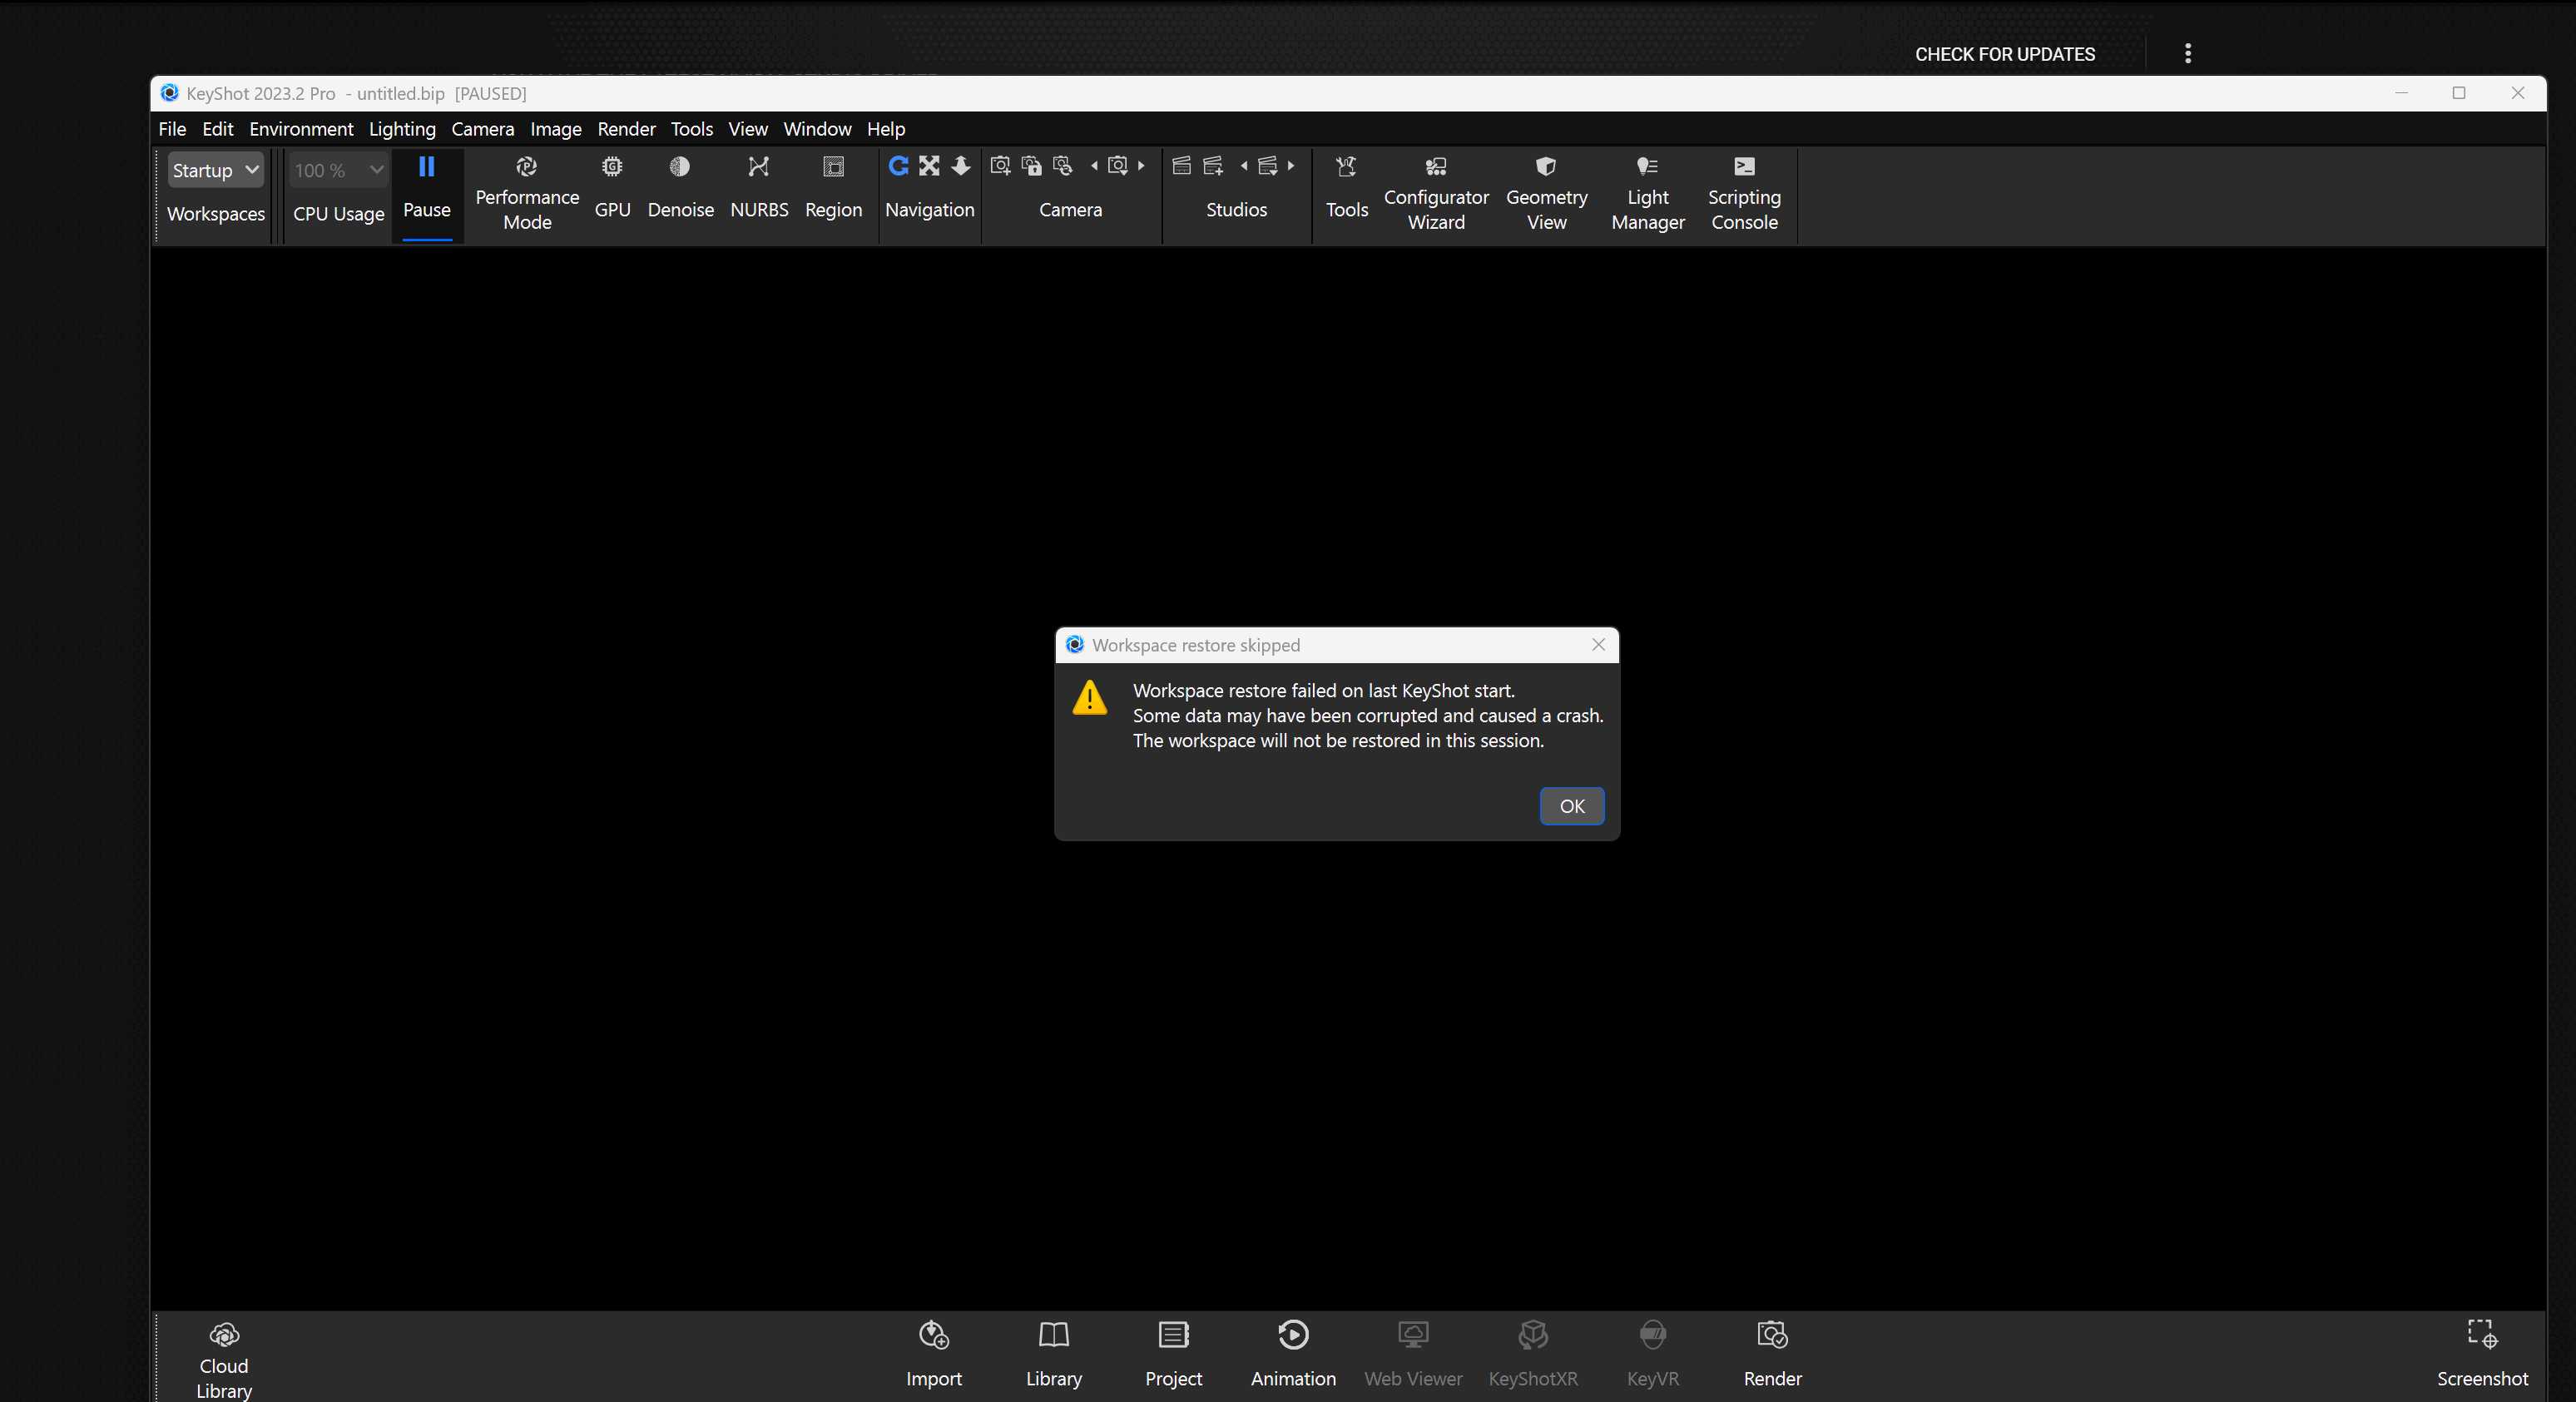
Task: Open the Light Manager
Action: pyautogui.click(x=1647, y=194)
